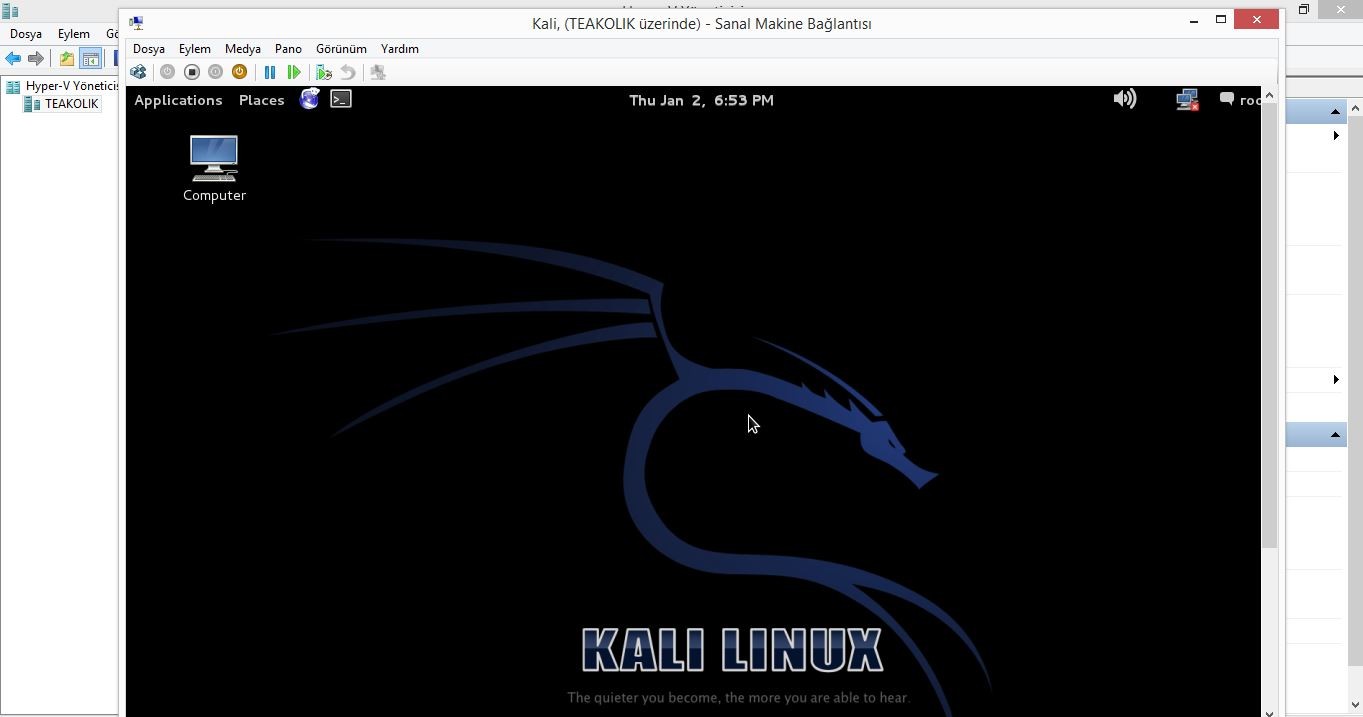Open the Yardım menu

pos(400,49)
